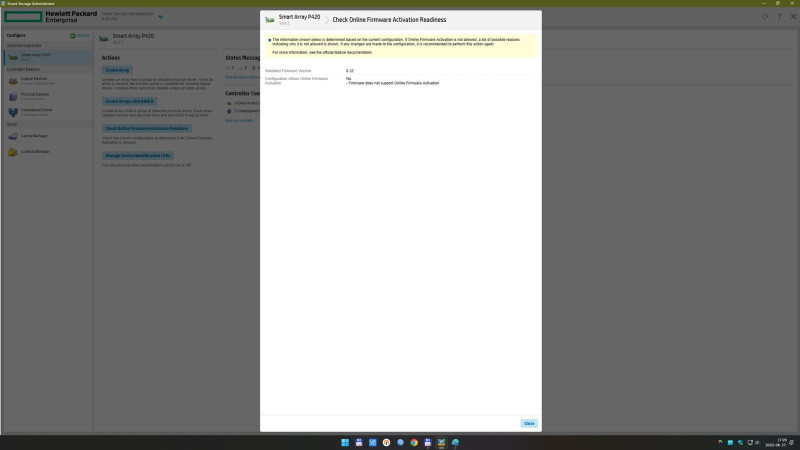Click the Physical Devices icon

[x=13, y=96]
